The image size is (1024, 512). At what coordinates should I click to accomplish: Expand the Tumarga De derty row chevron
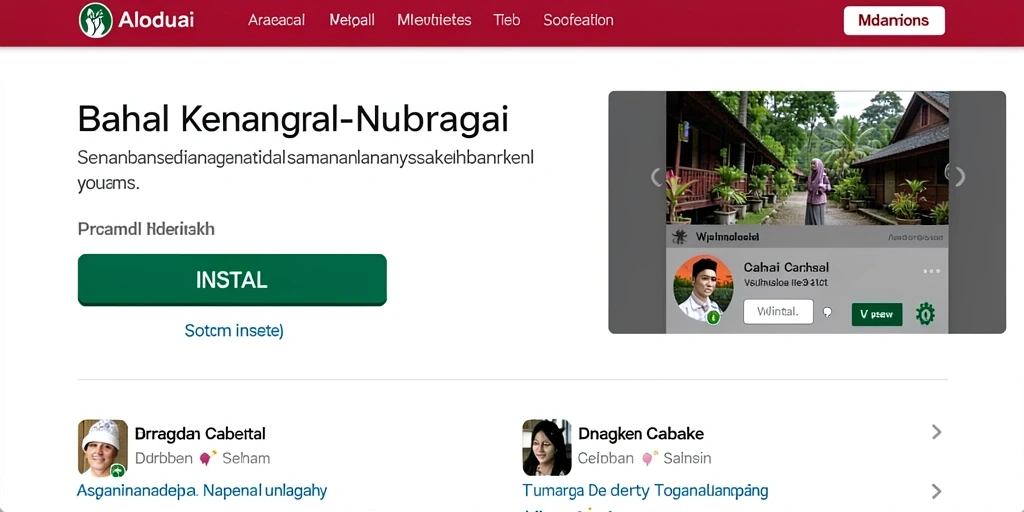point(936,492)
